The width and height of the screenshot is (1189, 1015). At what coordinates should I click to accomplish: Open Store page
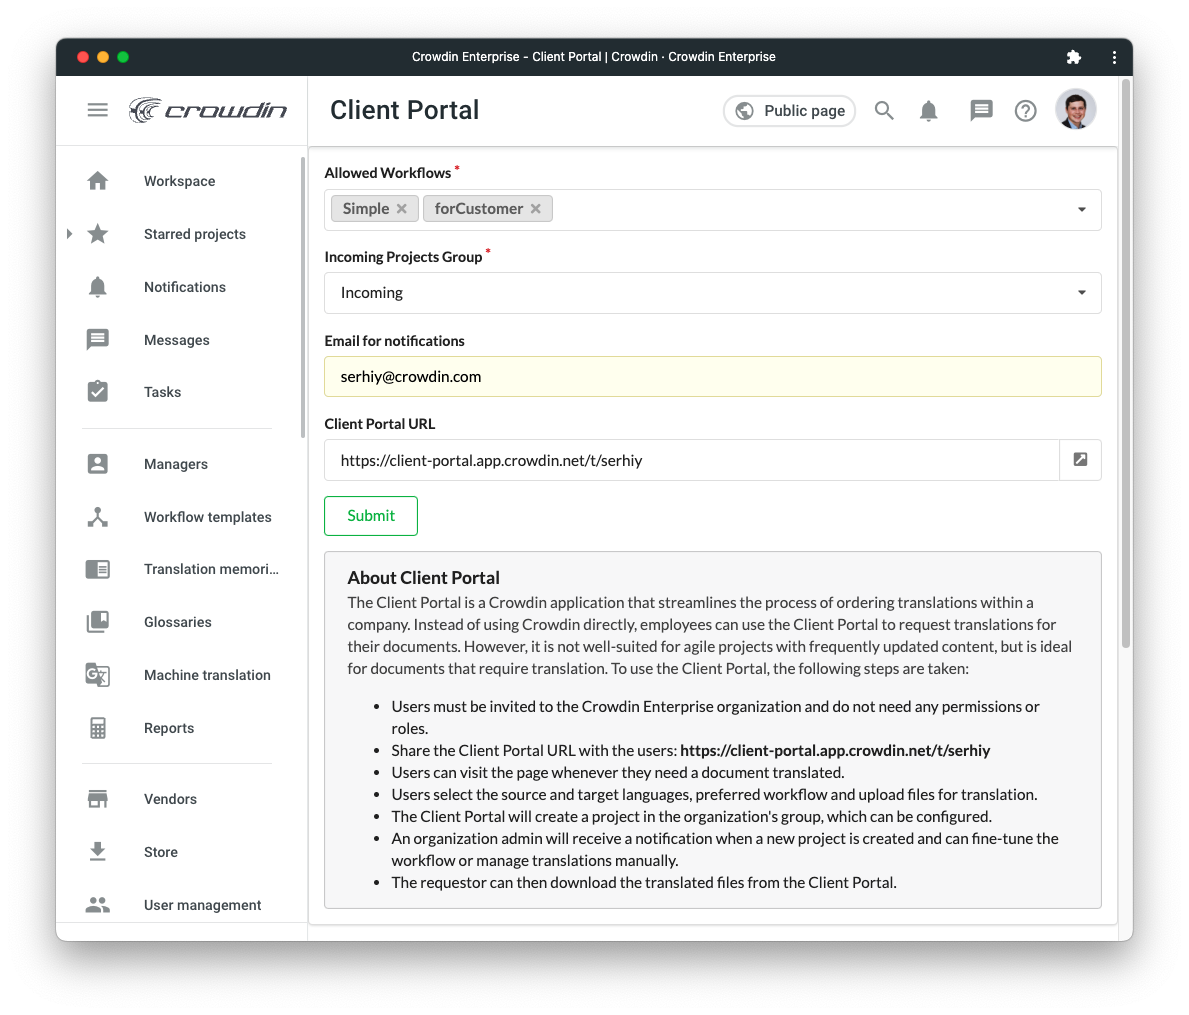tap(161, 852)
